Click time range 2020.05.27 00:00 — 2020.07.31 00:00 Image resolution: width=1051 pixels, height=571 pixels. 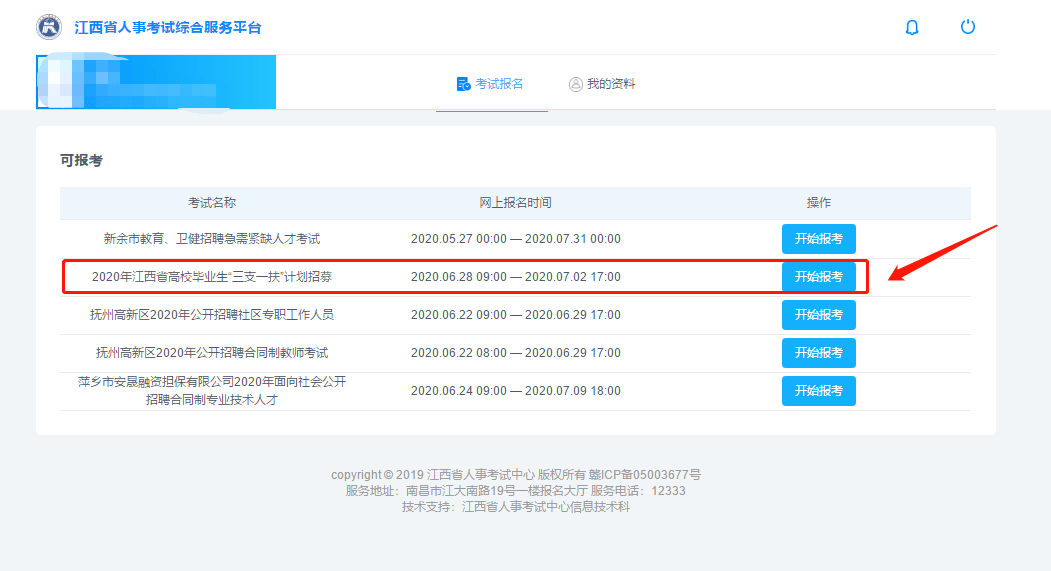[x=515, y=239]
